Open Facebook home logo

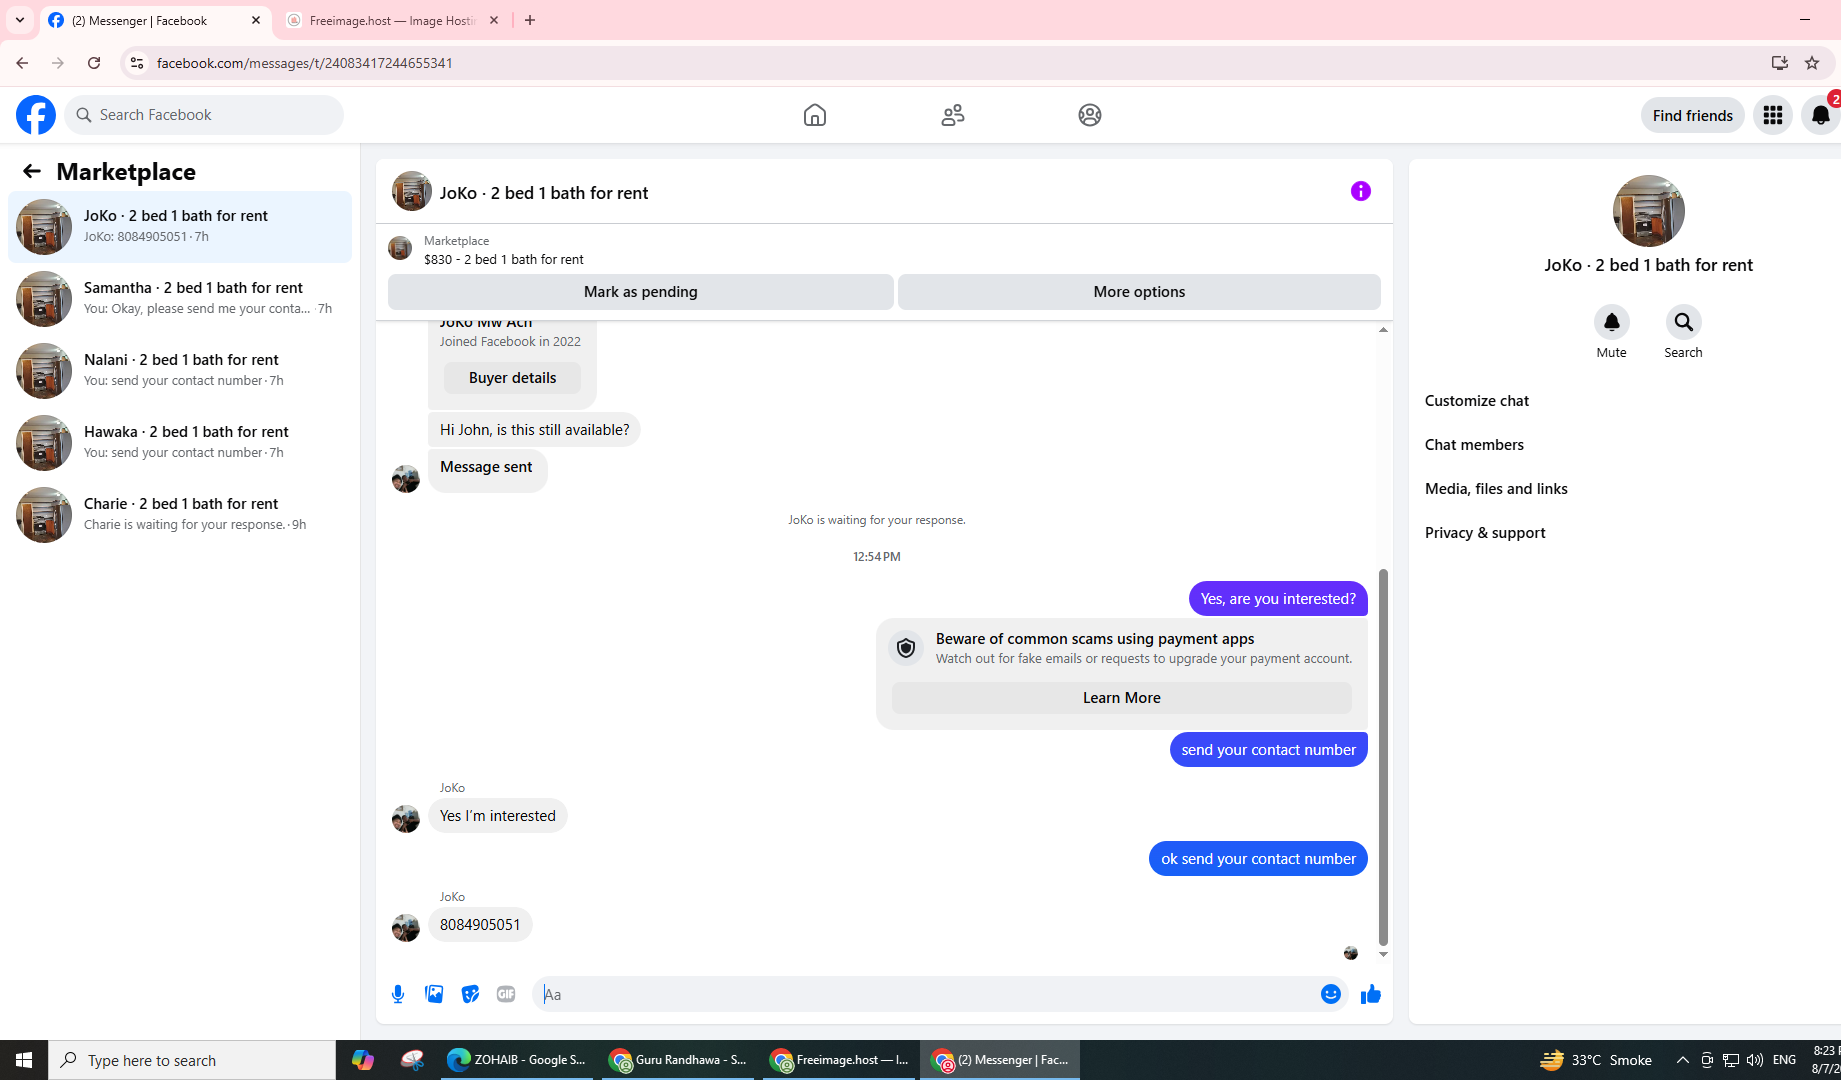[36, 115]
